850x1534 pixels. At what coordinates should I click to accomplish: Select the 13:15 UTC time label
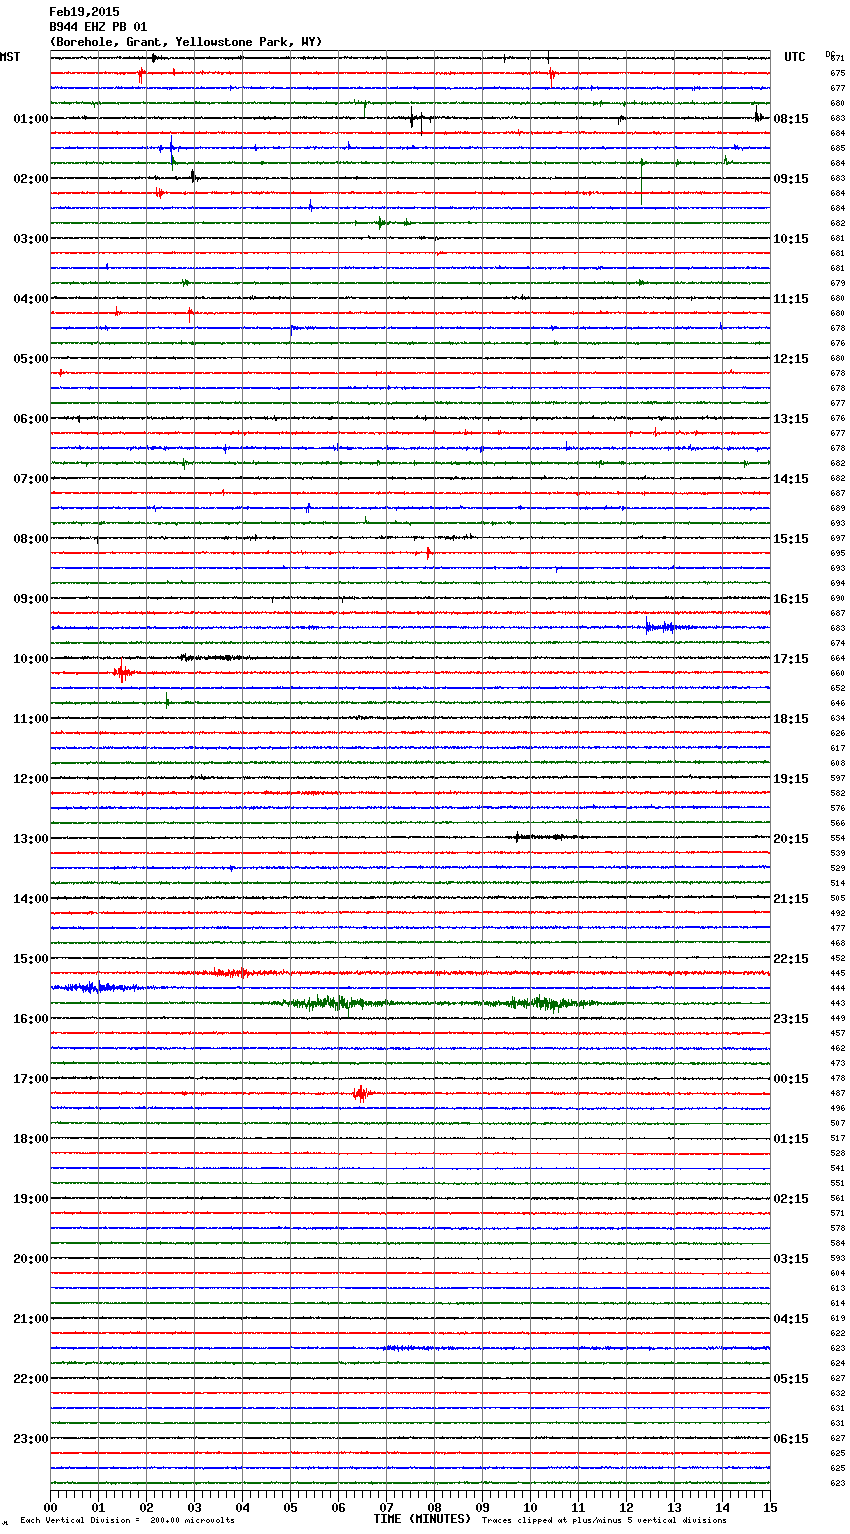[791, 419]
